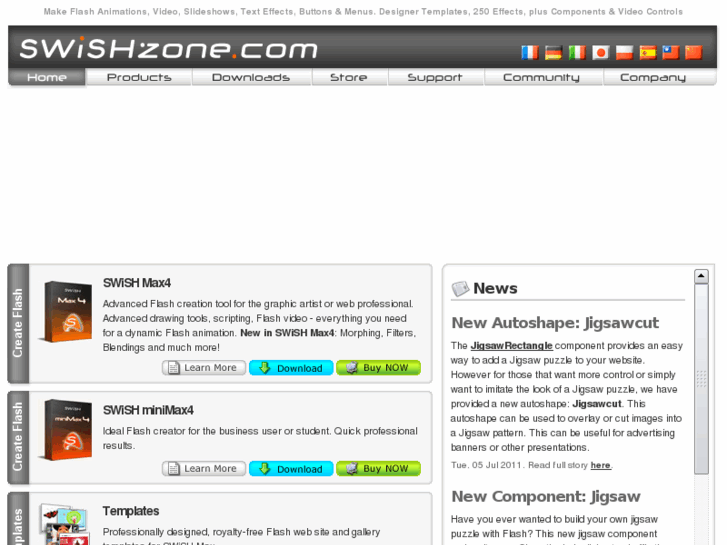Click the Create Flash tab beside SWiSH Max4
Viewport: 727px width, 545px height.
[x=18, y=323]
